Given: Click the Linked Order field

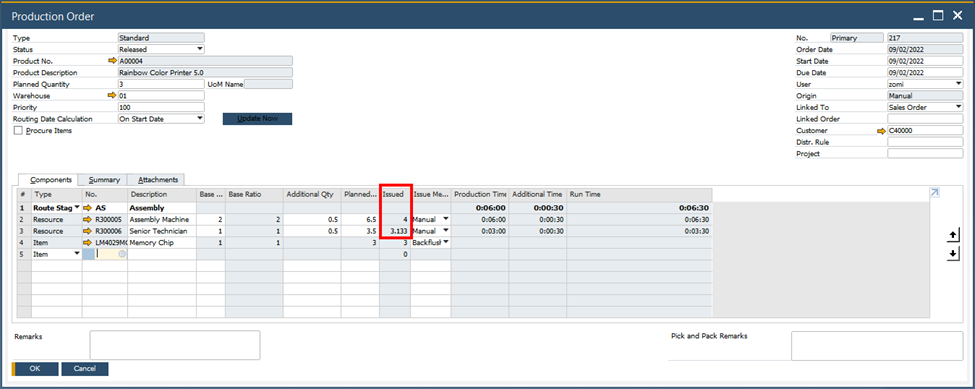Looking at the screenshot, I should click(925, 119).
